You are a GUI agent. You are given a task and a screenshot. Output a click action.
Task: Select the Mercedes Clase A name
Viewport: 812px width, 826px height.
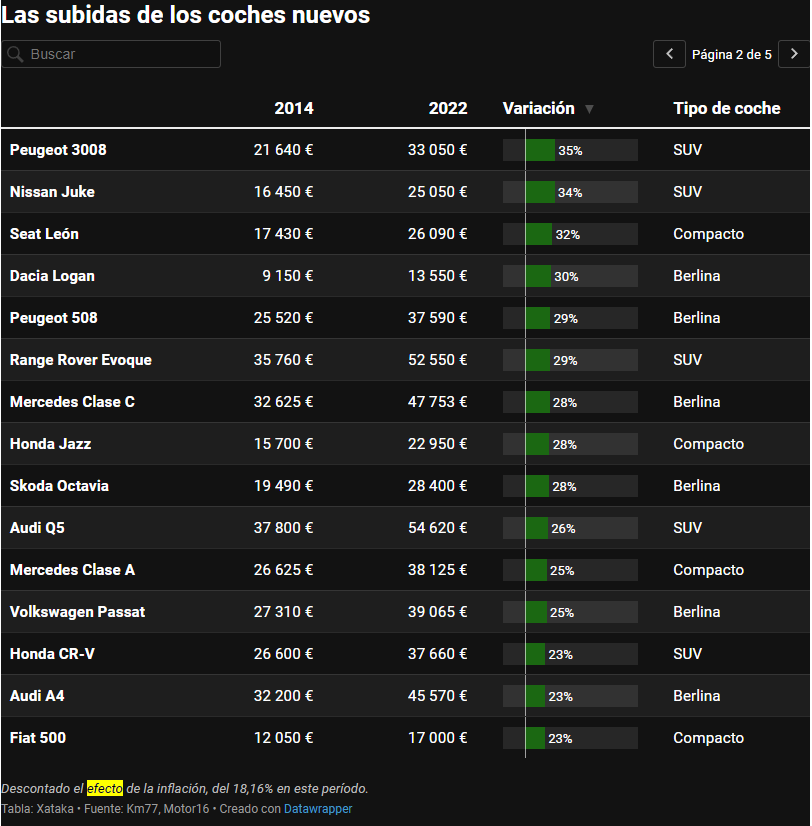click(72, 570)
